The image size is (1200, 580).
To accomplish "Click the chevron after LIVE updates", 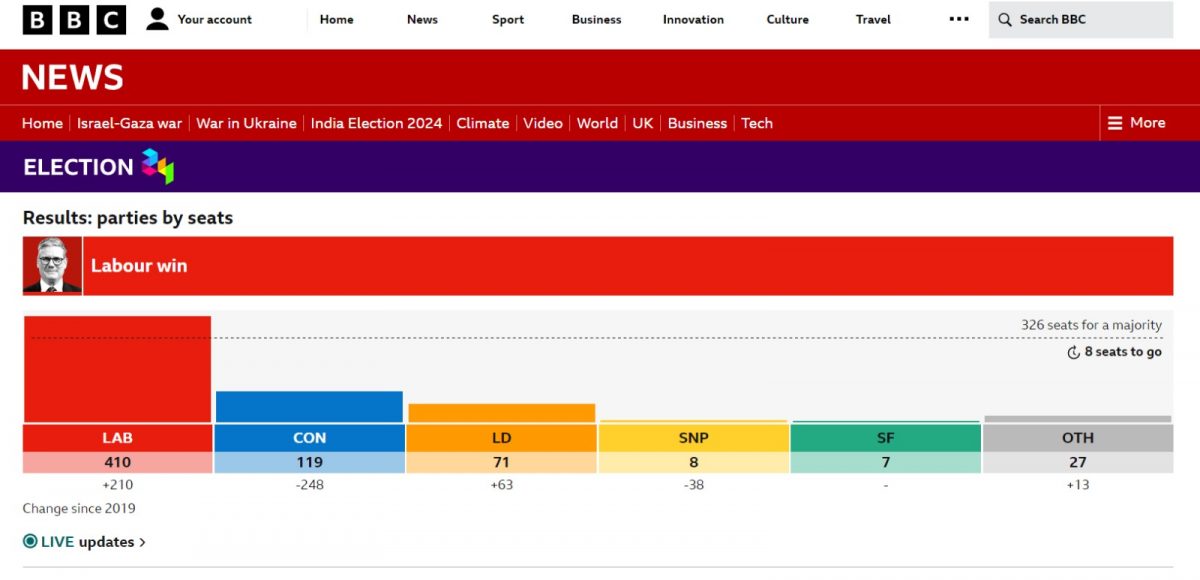I will tap(142, 542).
